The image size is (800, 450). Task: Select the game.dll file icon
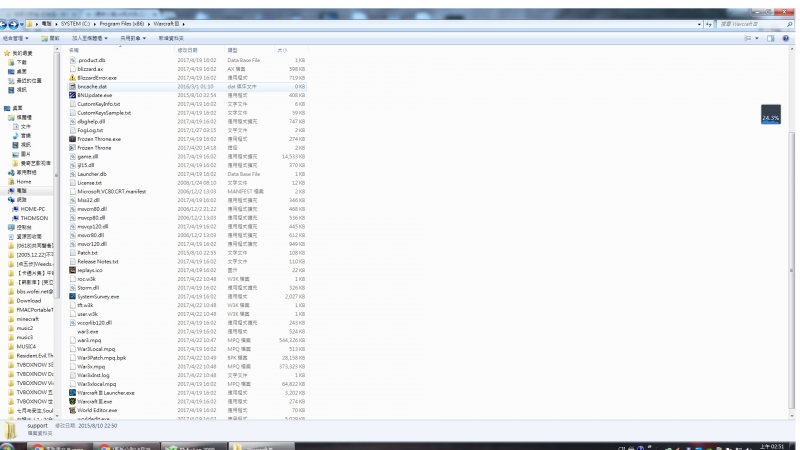tap(72, 157)
